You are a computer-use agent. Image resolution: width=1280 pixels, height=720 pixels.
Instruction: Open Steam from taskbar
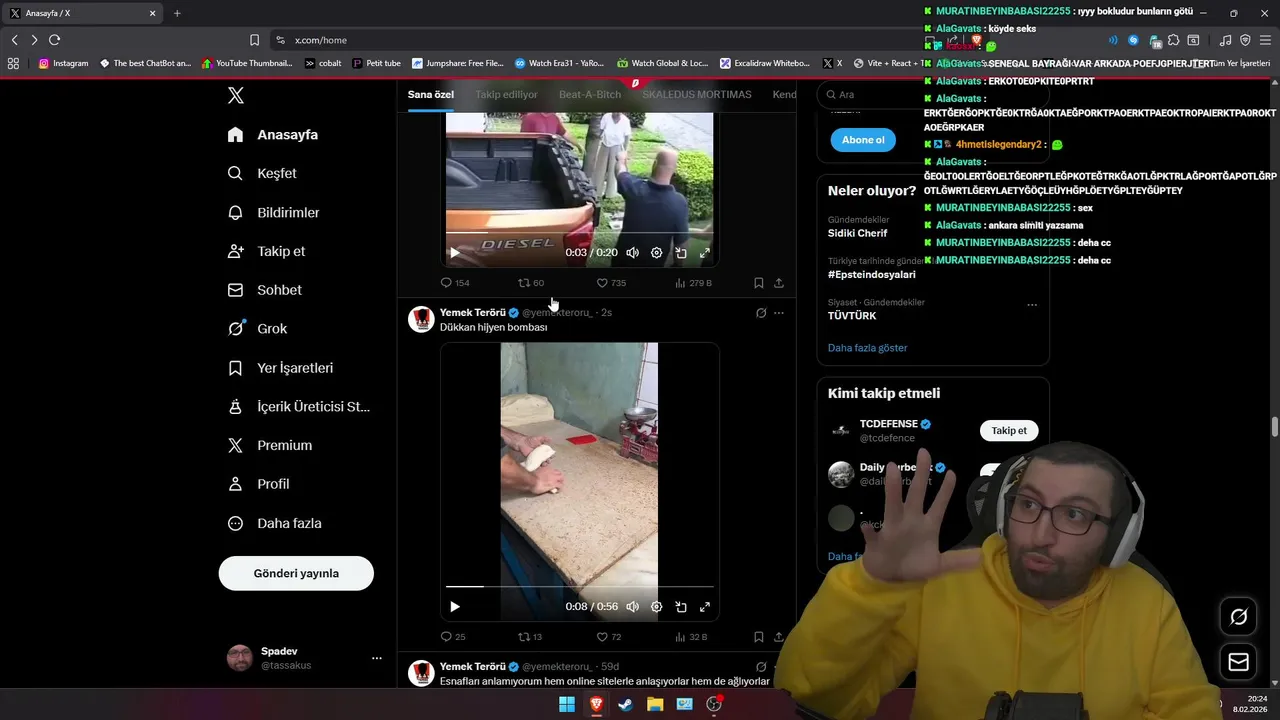click(x=625, y=704)
